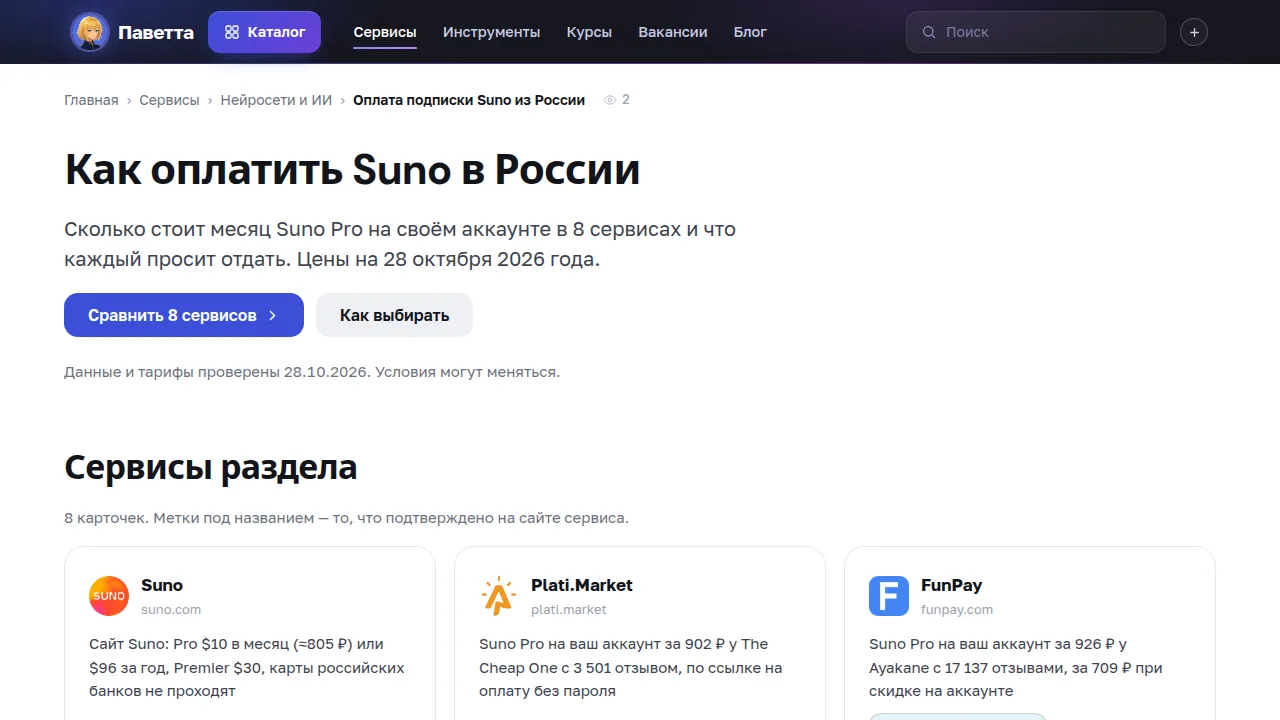Open the Инструменты nav item

pyautogui.click(x=492, y=32)
